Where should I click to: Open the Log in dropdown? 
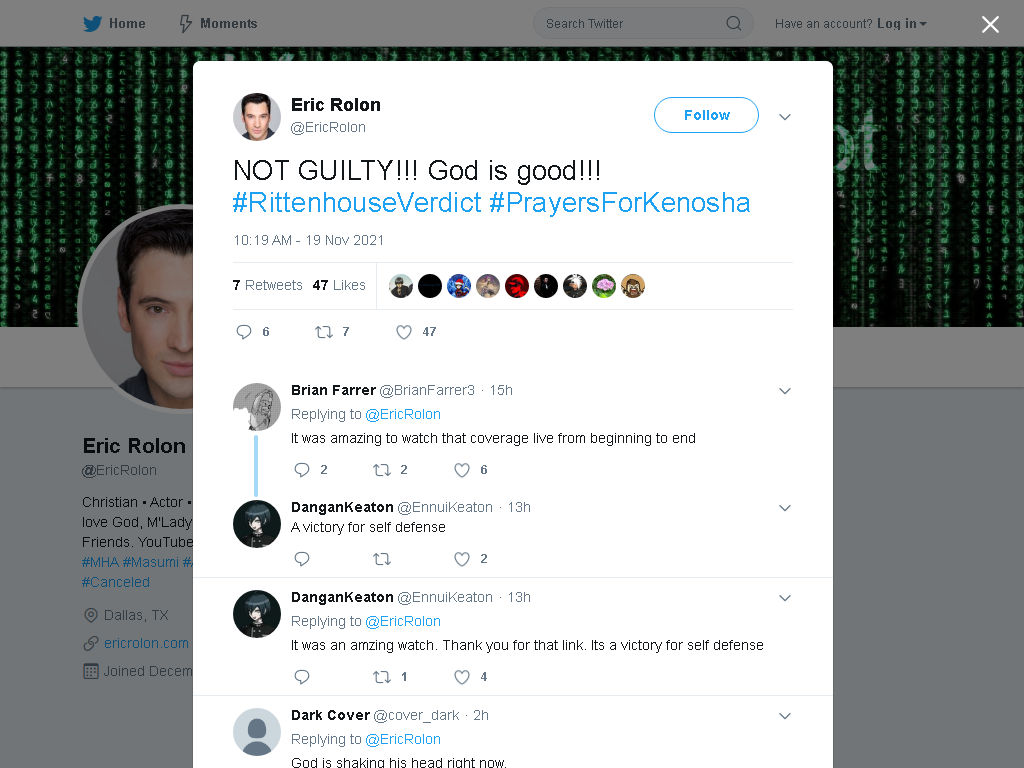(x=902, y=24)
